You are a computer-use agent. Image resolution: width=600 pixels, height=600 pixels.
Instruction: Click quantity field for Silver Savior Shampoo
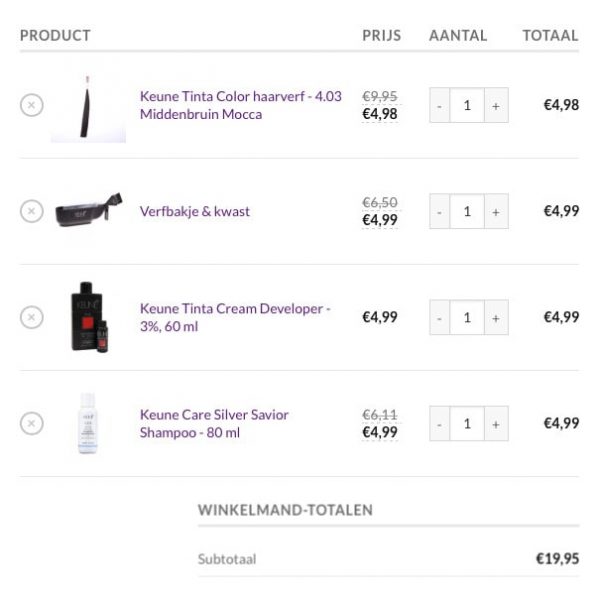click(467, 423)
